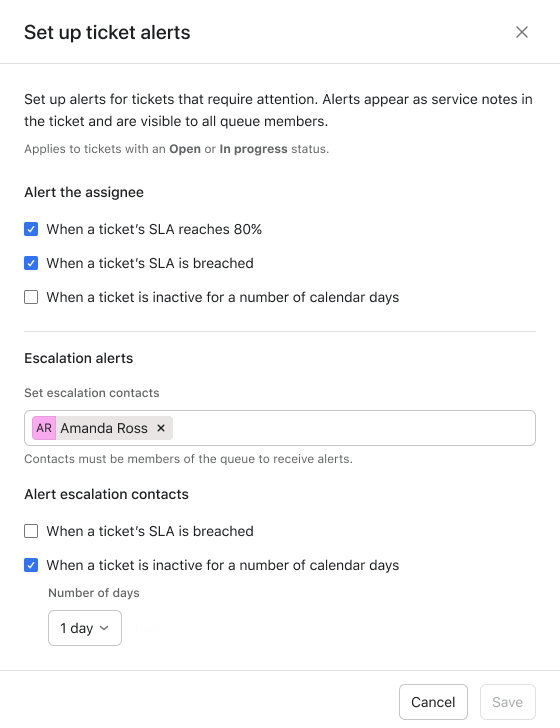Click the Cancel button
560x728 pixels.
click(433, 702)
